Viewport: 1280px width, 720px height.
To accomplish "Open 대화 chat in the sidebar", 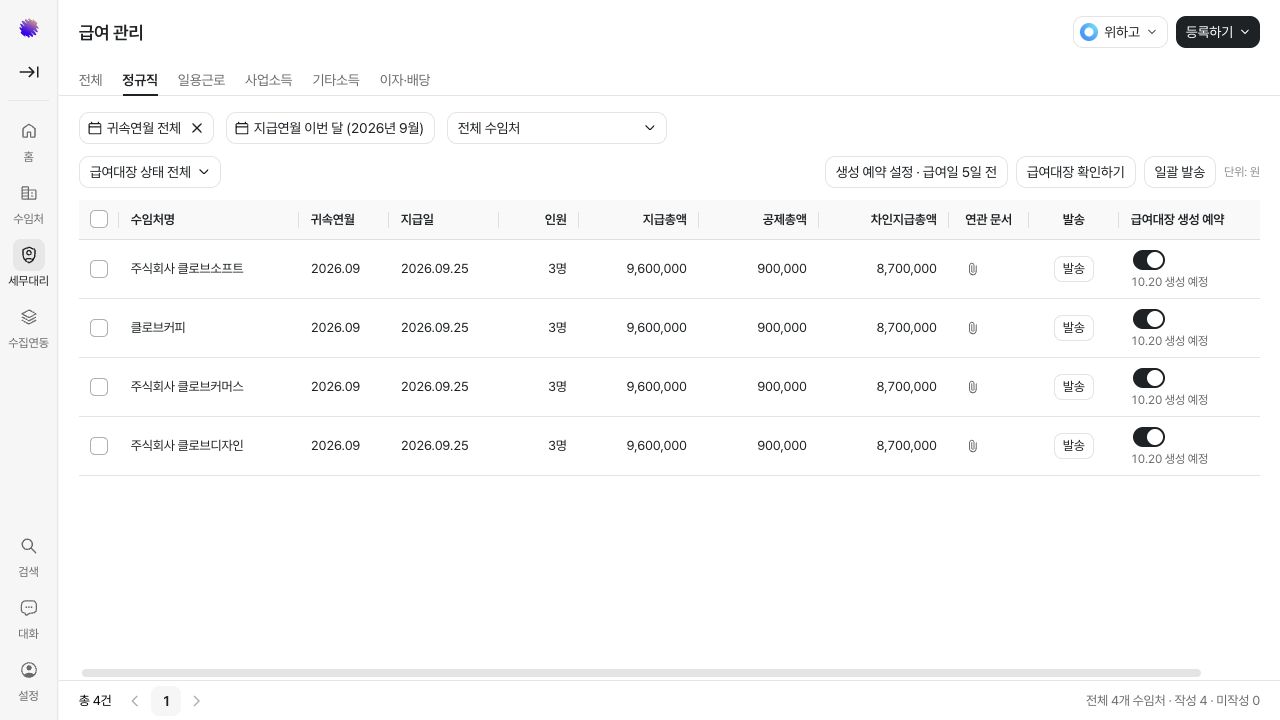I will pyautogui.click(x=29, y=618).
